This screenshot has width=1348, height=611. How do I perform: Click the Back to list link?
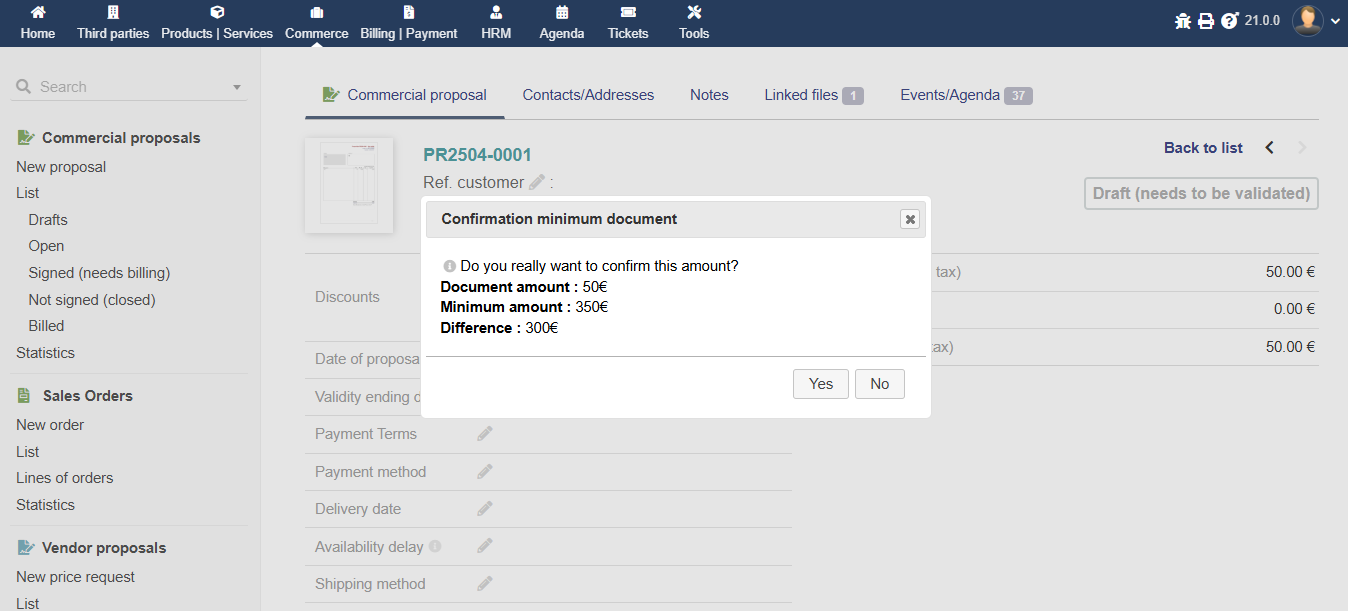[1203, 148]
